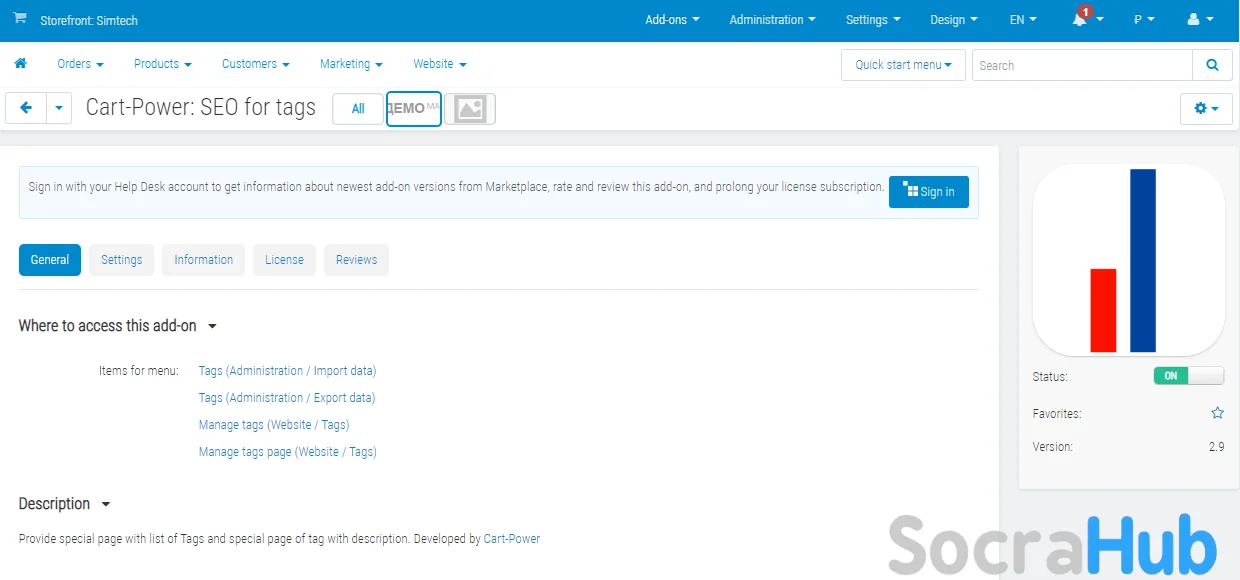Screen dimensions: 1240x580
Task: Open the Add-ons top menu
Action: pos(672,20)
